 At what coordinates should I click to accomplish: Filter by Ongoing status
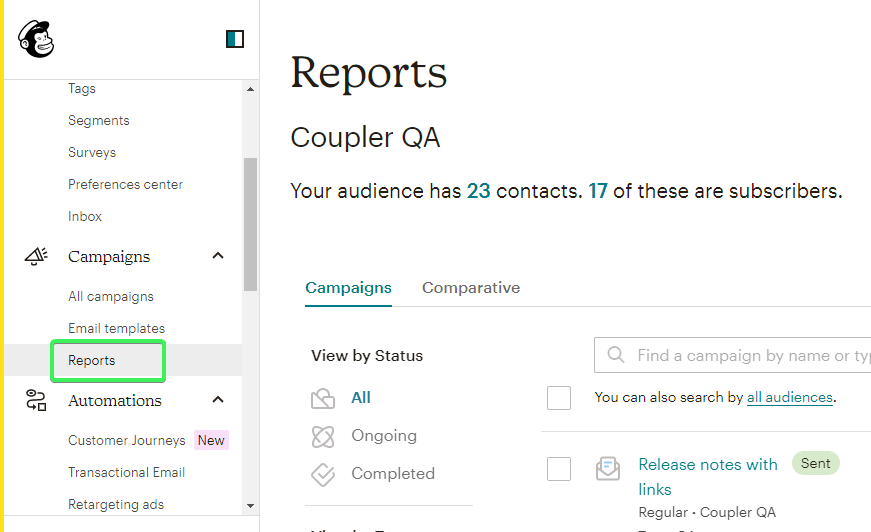click(x=384, y=436)
